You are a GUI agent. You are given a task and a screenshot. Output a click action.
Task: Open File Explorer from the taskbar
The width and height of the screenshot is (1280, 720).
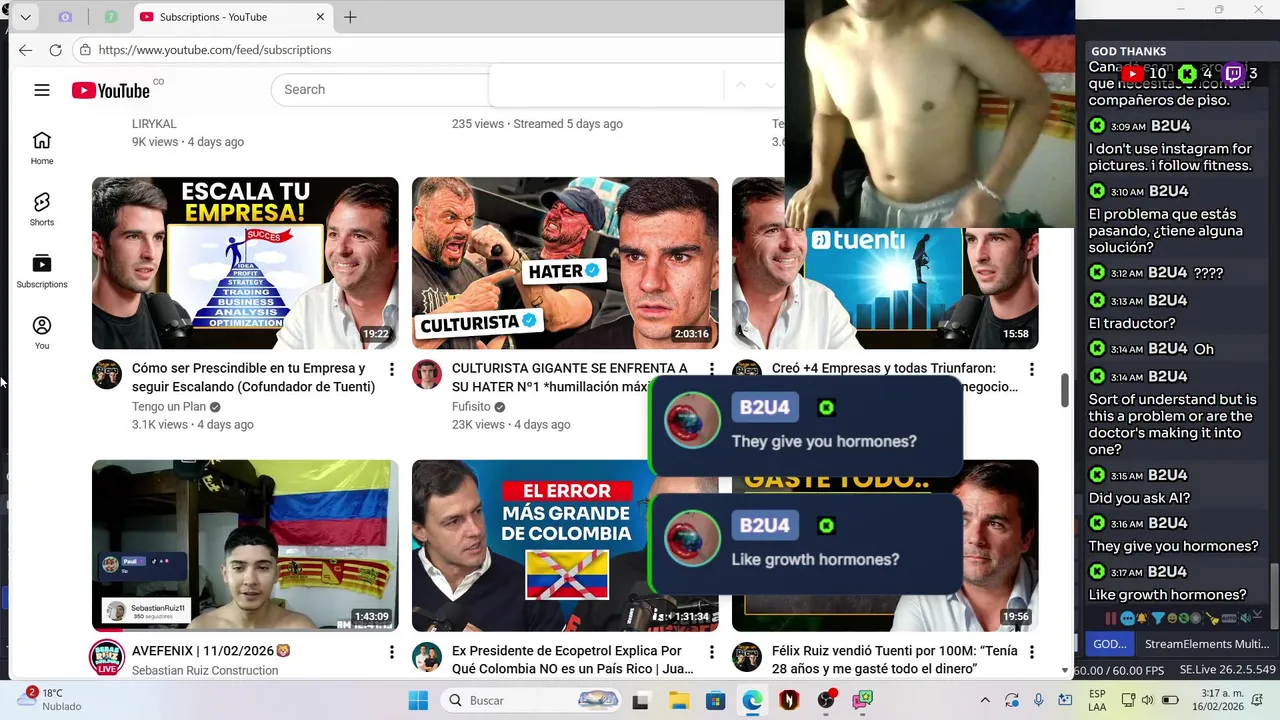pyautogui.click(x=678, y=700)
